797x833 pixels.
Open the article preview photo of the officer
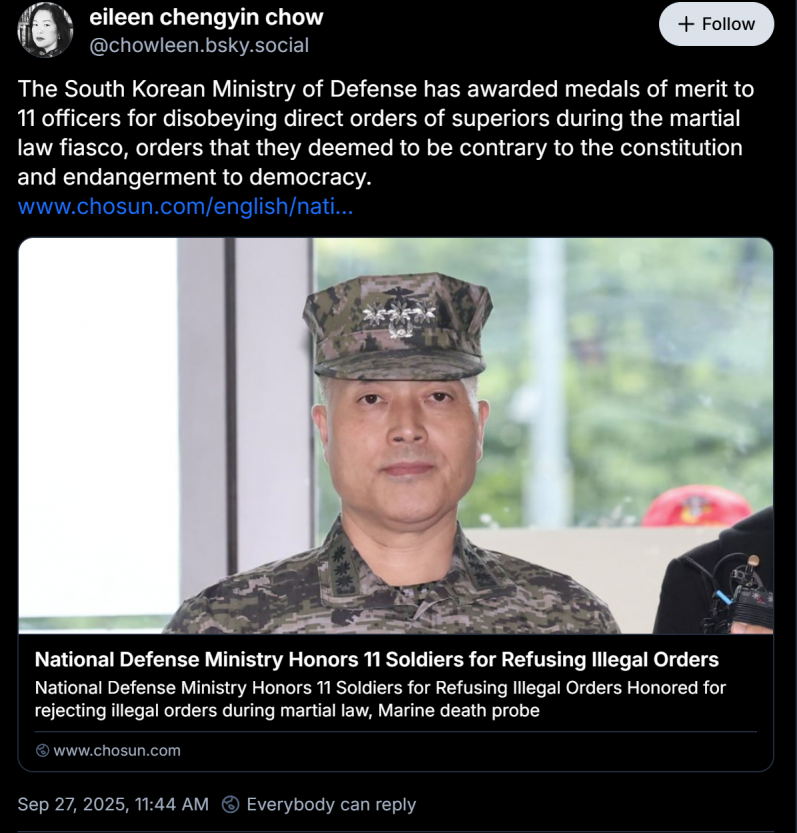click(x=396, y=436)
